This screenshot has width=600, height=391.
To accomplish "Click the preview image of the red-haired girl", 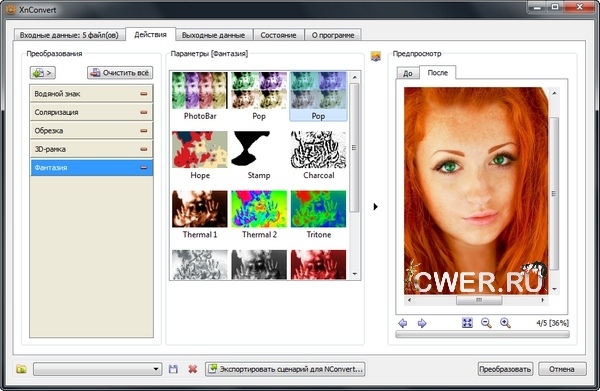I will point(476,191).
